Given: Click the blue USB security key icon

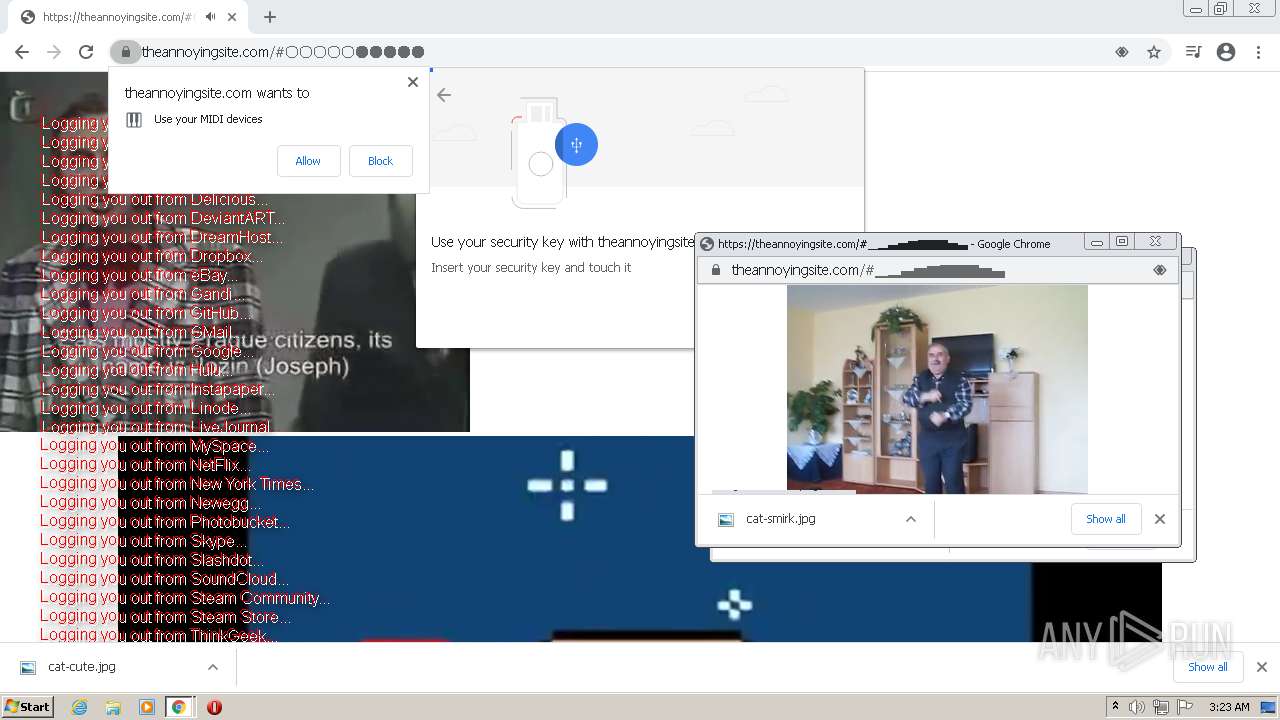Looking at the screenshot, I should pos(576,145).
